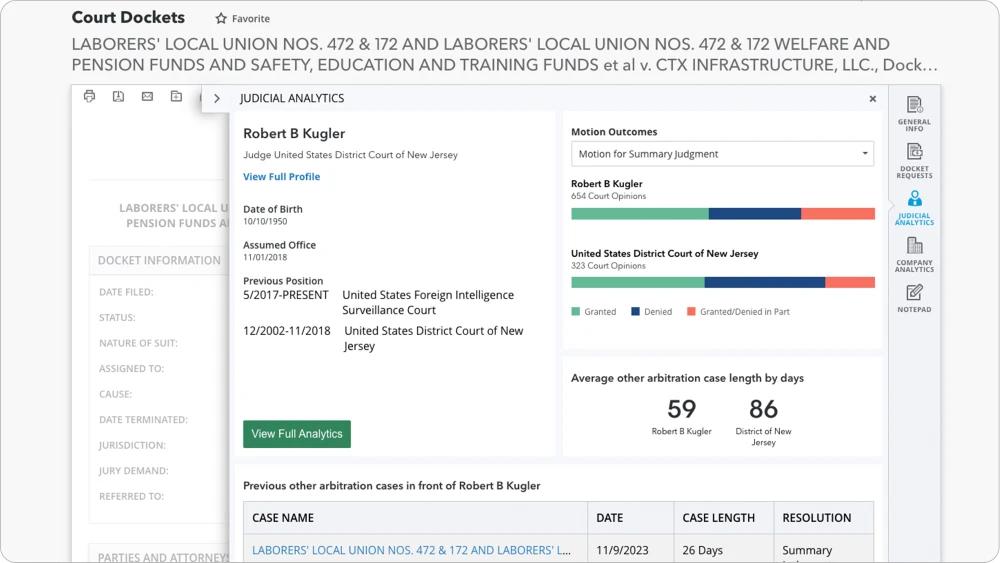
Task: Select the Judicial Analytics sidebar icon
Action: click(914, 207)
